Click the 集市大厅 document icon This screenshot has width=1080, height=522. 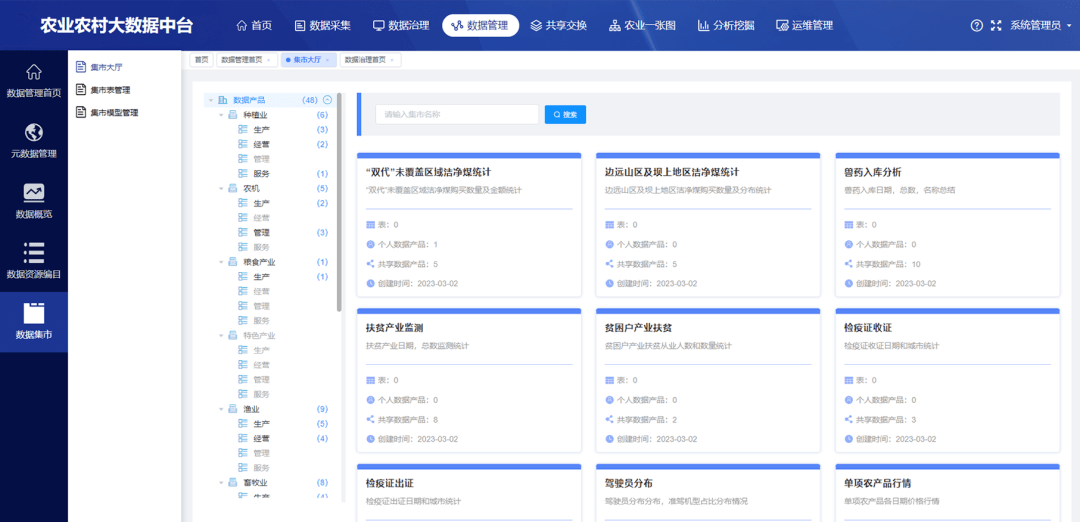[81, 67]
